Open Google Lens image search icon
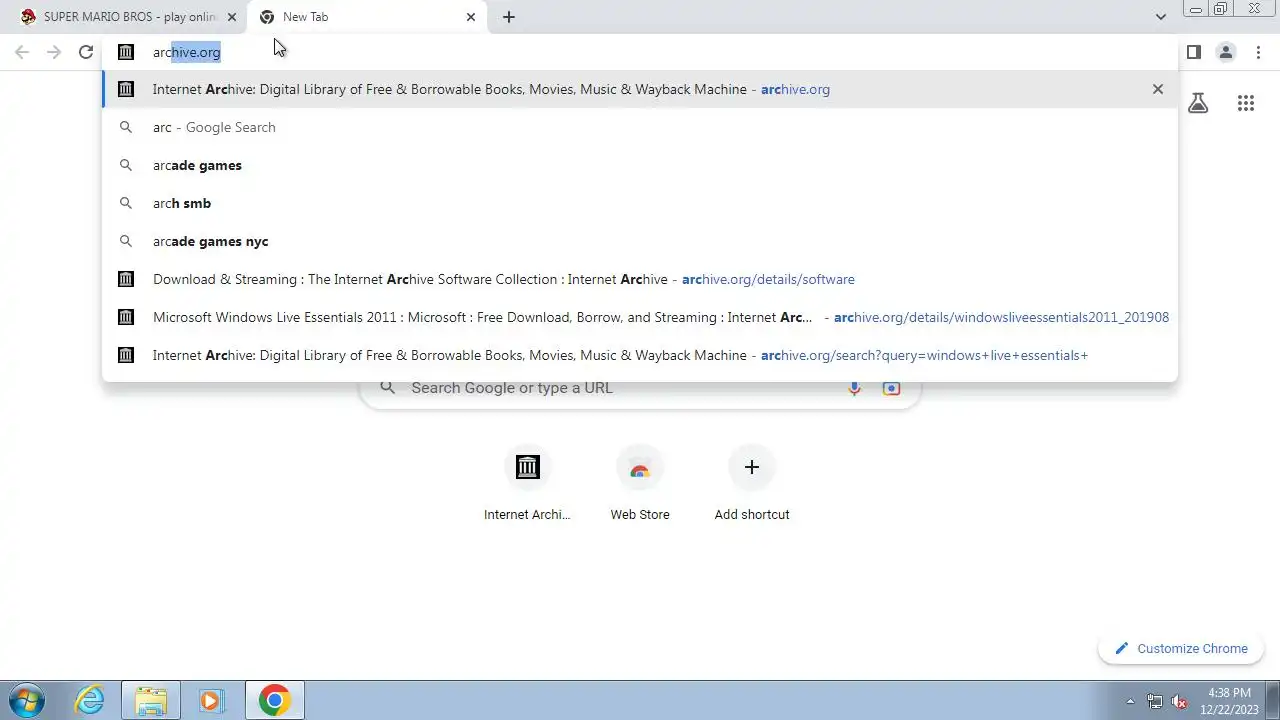The image size is (1280, 720). [891, 388]
